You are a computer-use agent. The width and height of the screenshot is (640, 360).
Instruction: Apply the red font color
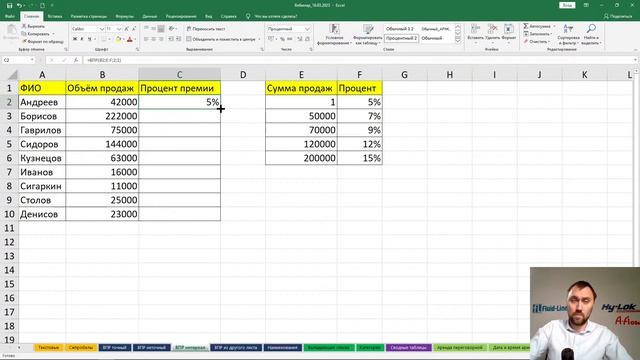click(130, 39)
